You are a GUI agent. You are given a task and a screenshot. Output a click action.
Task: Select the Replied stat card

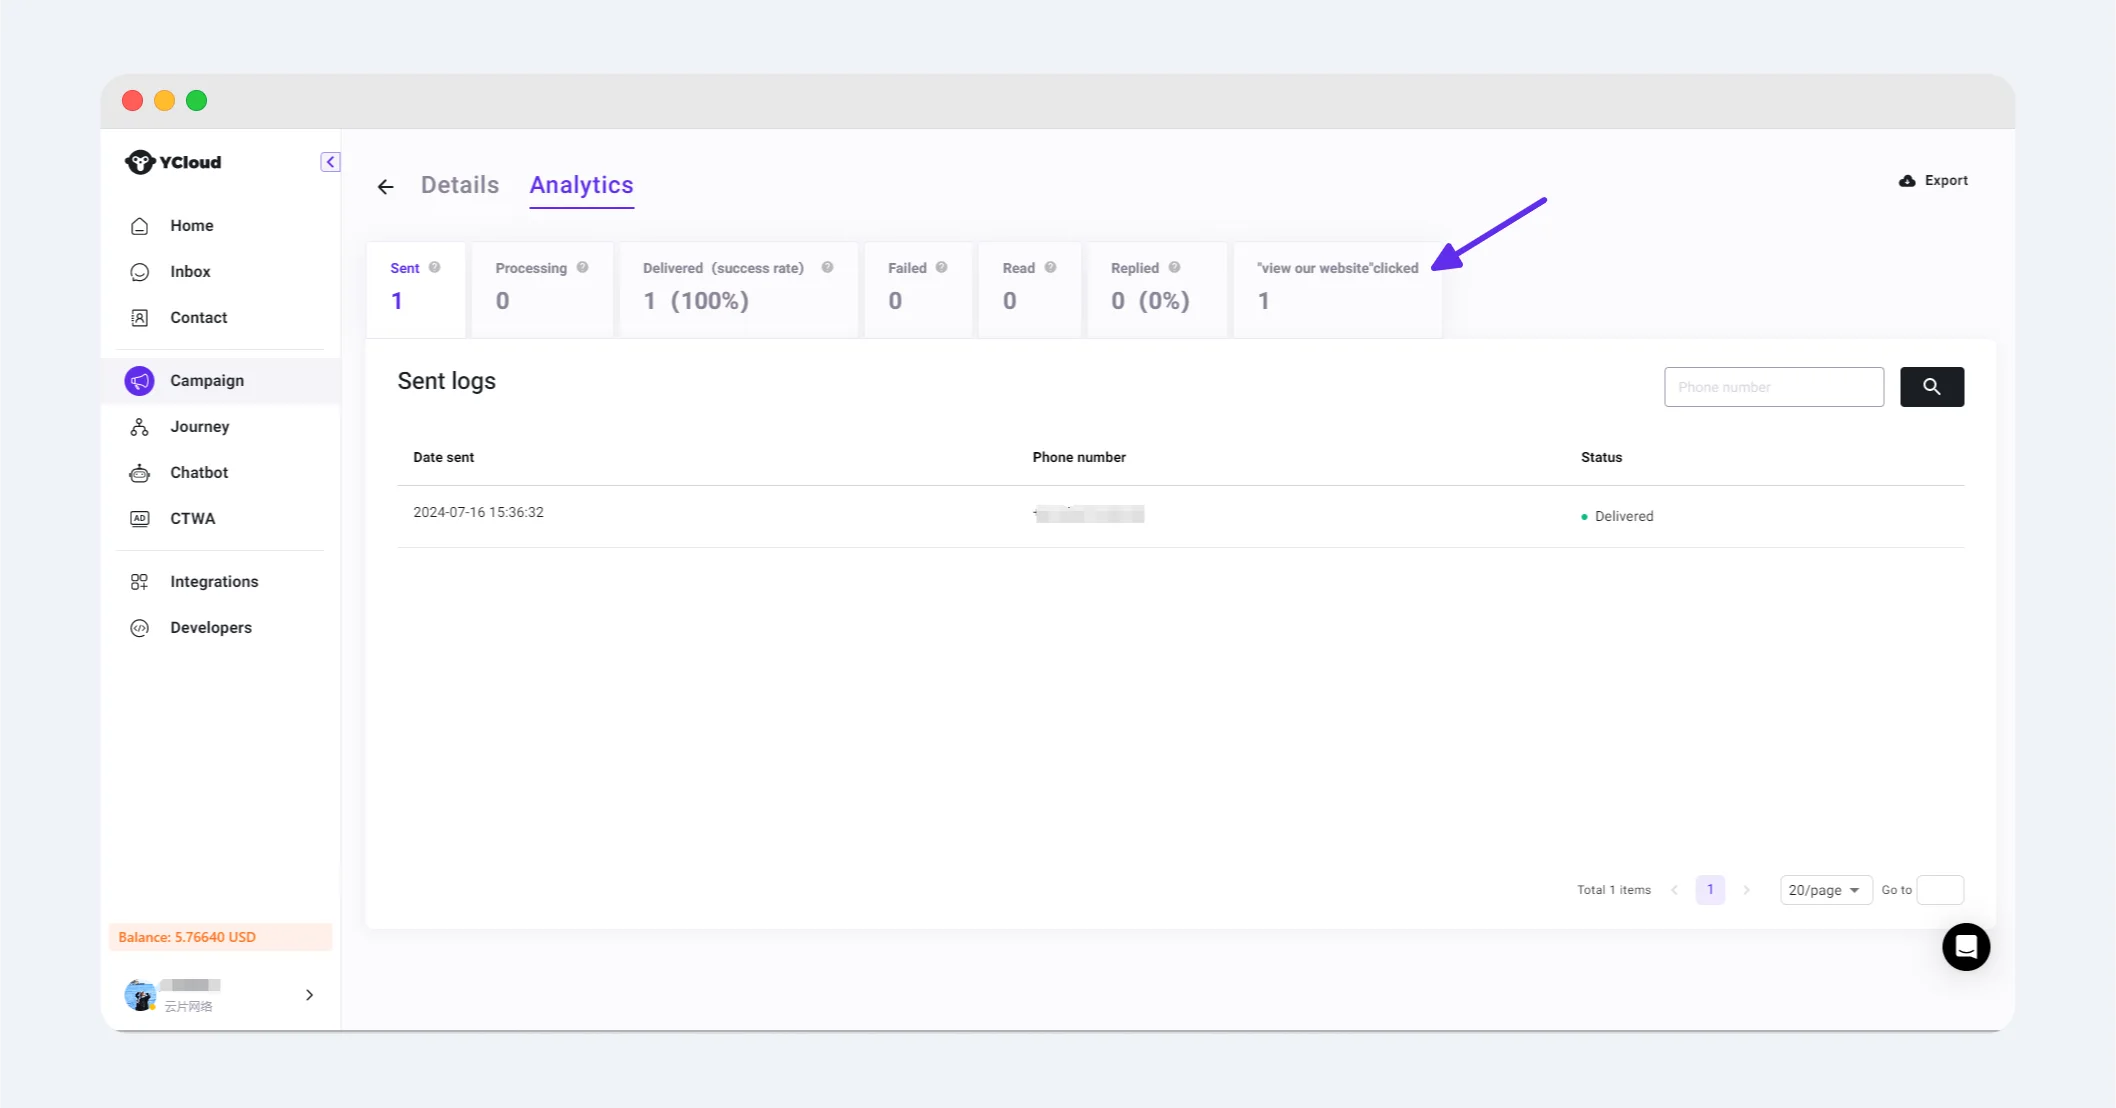coord(1157,290)
